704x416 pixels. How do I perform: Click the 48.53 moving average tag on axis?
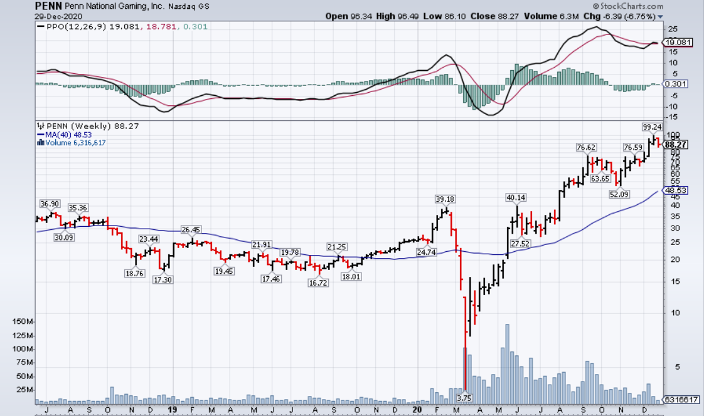point(676,191)
